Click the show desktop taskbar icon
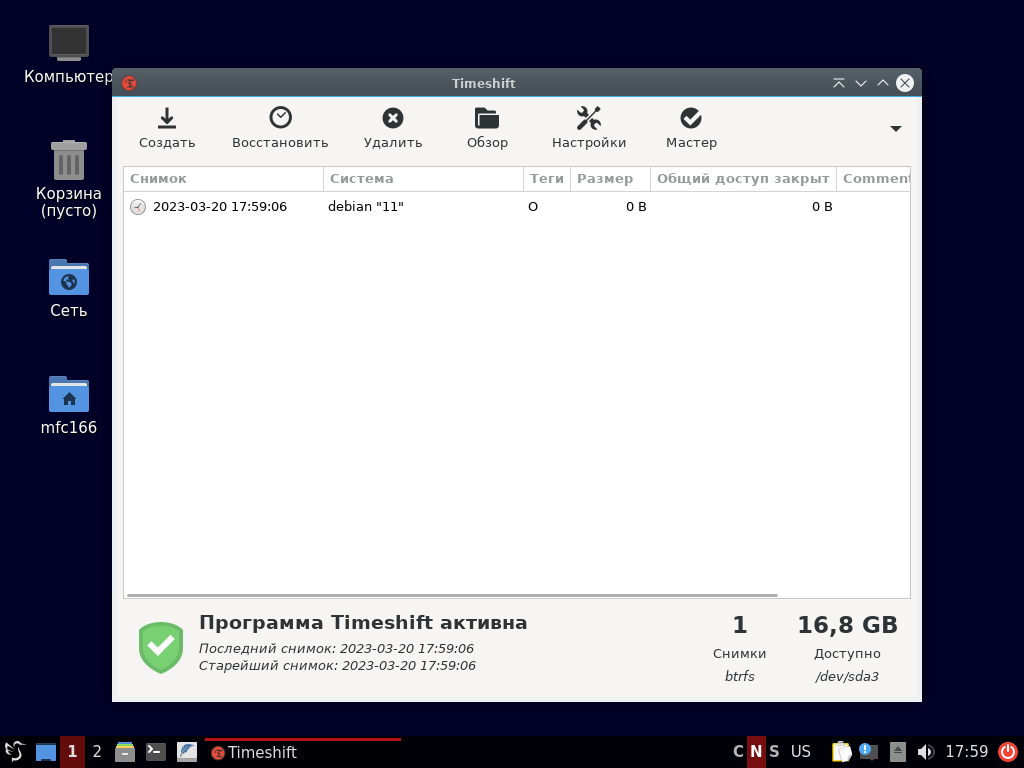Image resolution: width=1024 pixels, height=768 pixels. click(x=46, y=752)
